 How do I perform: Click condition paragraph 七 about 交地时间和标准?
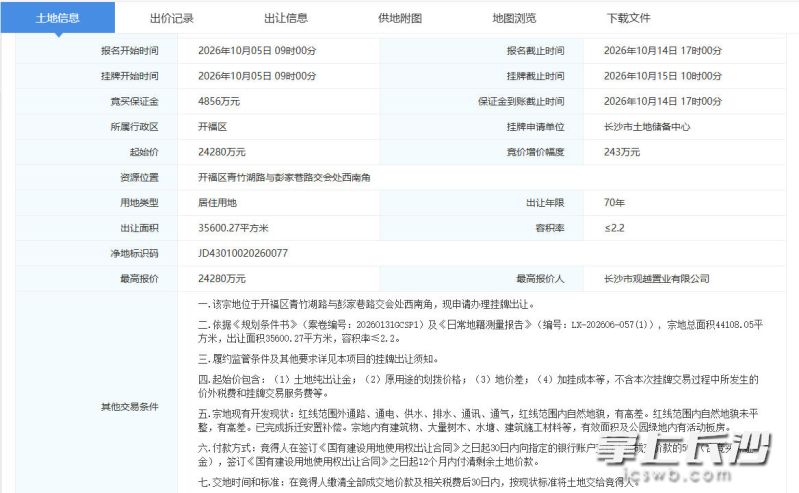click(x=418, y=482)
